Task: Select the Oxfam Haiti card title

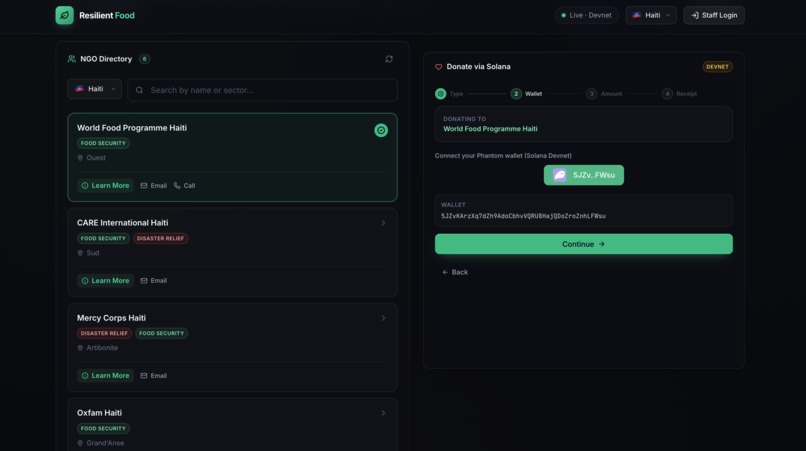Action: tap(99, 413)
